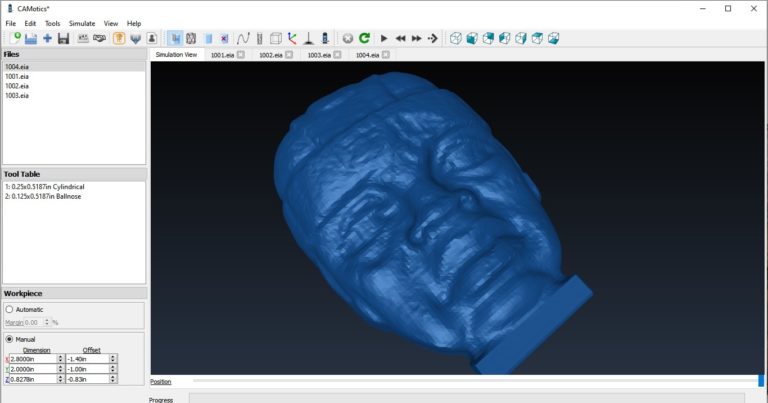Click the X Offset input field

pos(86,358)
